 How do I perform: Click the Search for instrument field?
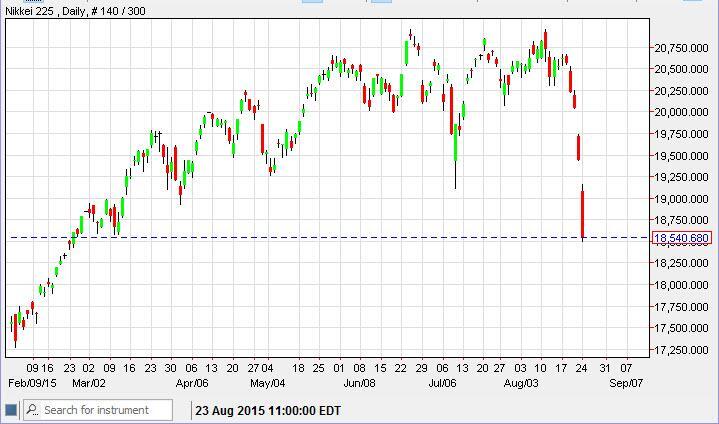pos(98,410)
